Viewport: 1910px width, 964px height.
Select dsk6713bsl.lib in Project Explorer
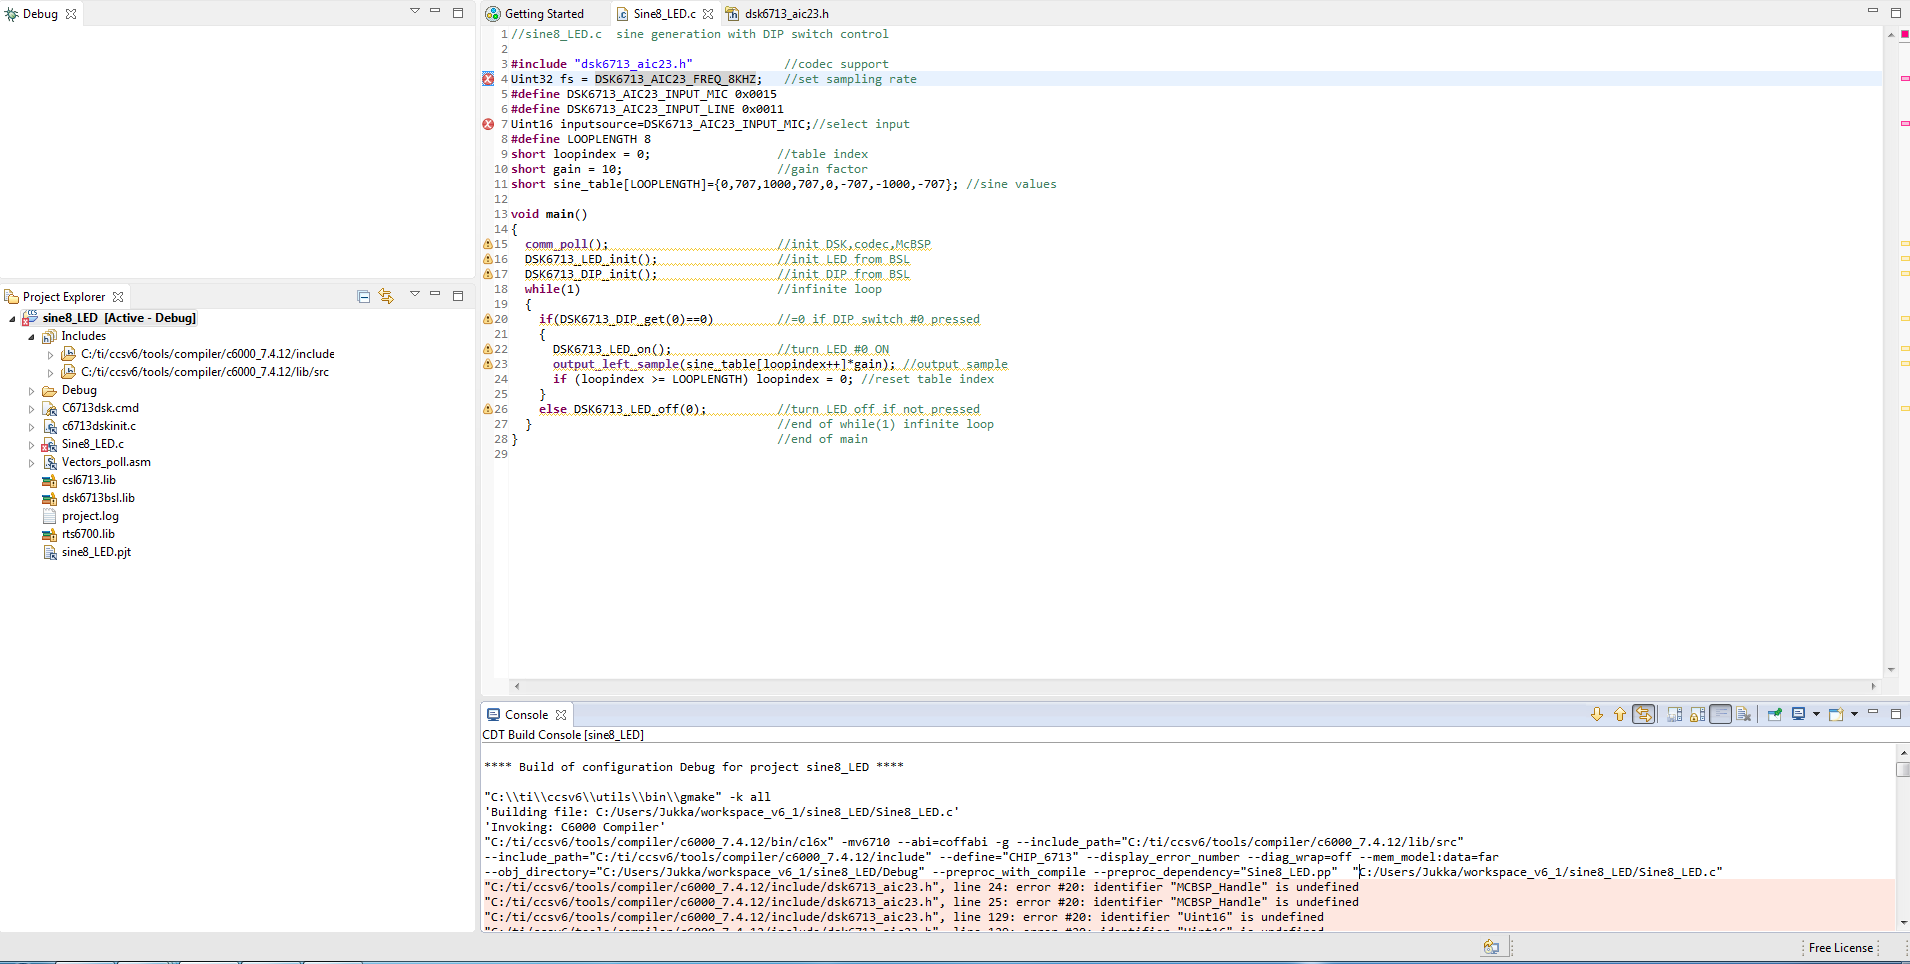click(98, 498)
